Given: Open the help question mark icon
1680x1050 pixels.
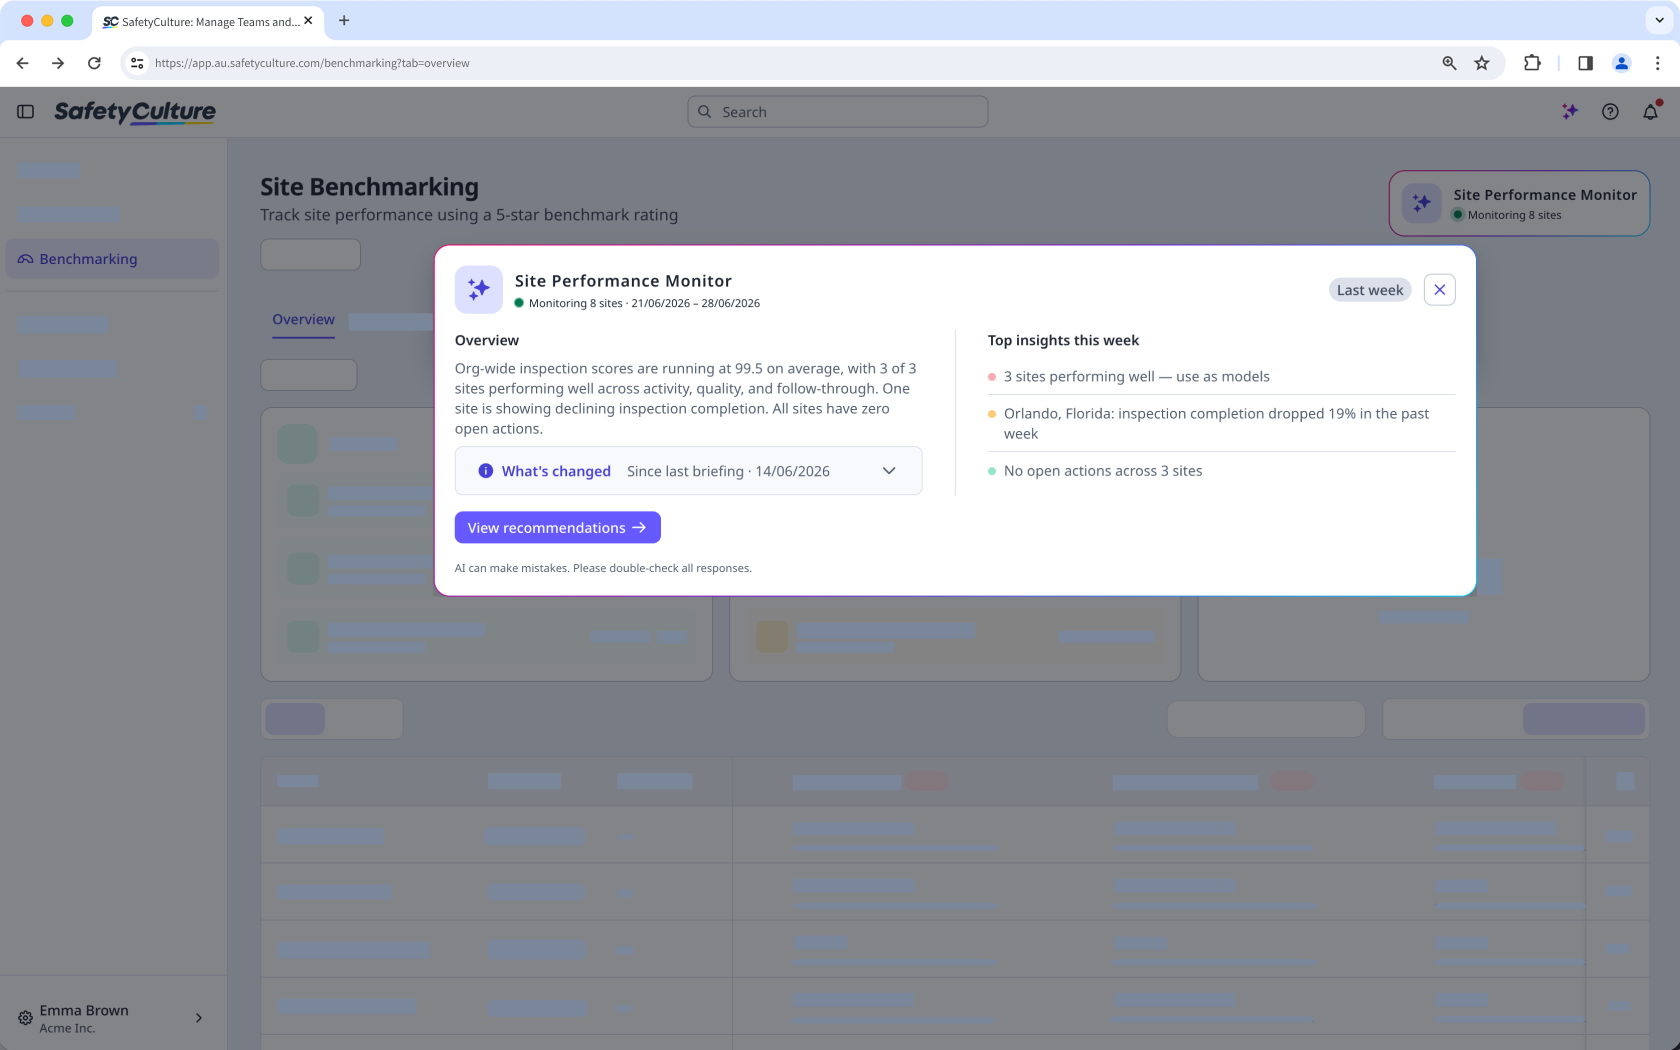Looking at the screenshot, I should 1610,112.
